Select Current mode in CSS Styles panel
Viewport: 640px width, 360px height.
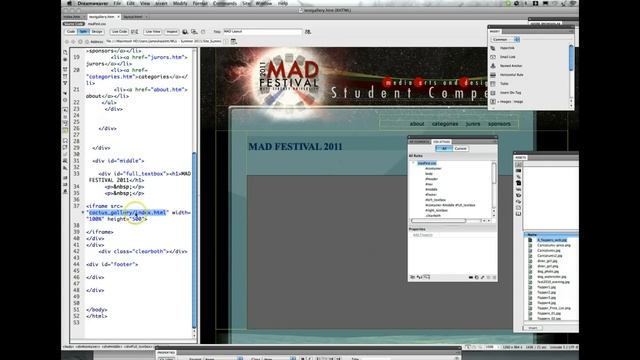click(460, 149)
